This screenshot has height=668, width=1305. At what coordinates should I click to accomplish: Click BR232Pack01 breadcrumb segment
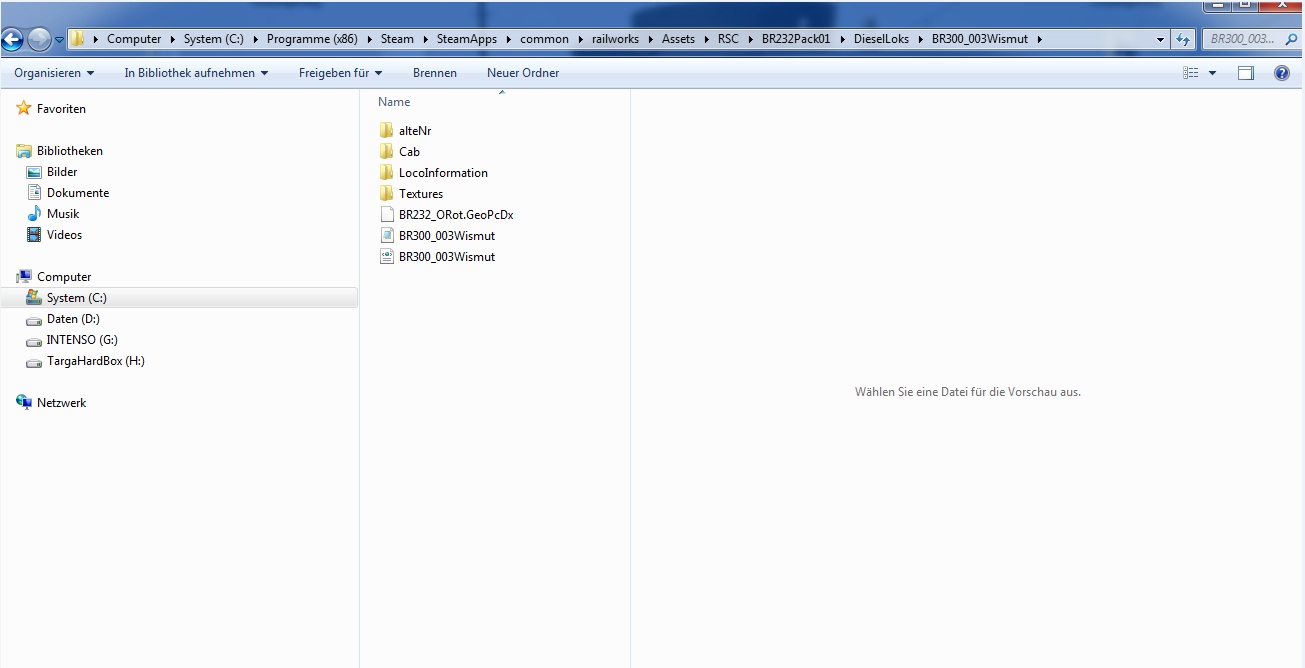[x=796, y=39]
